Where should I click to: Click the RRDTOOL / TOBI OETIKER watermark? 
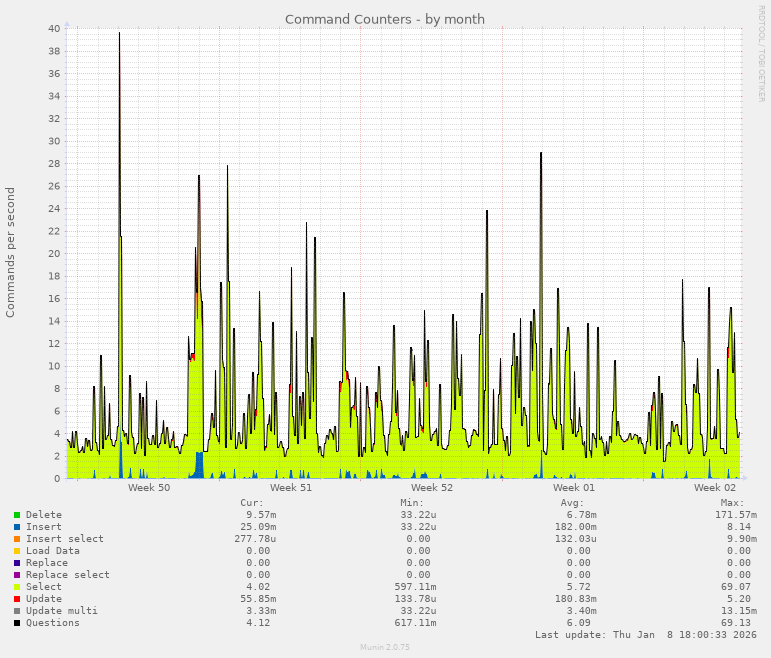761,52
